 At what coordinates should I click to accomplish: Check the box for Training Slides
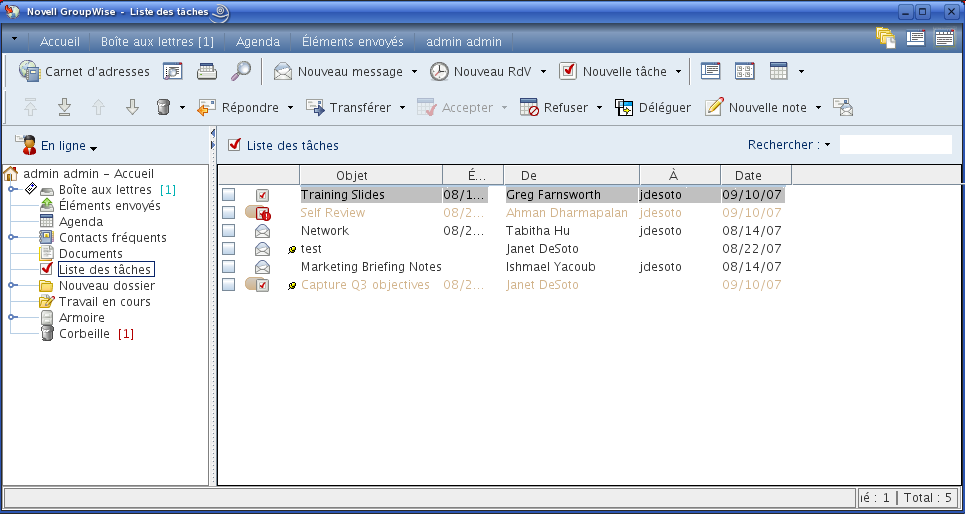tap(229, 195)
